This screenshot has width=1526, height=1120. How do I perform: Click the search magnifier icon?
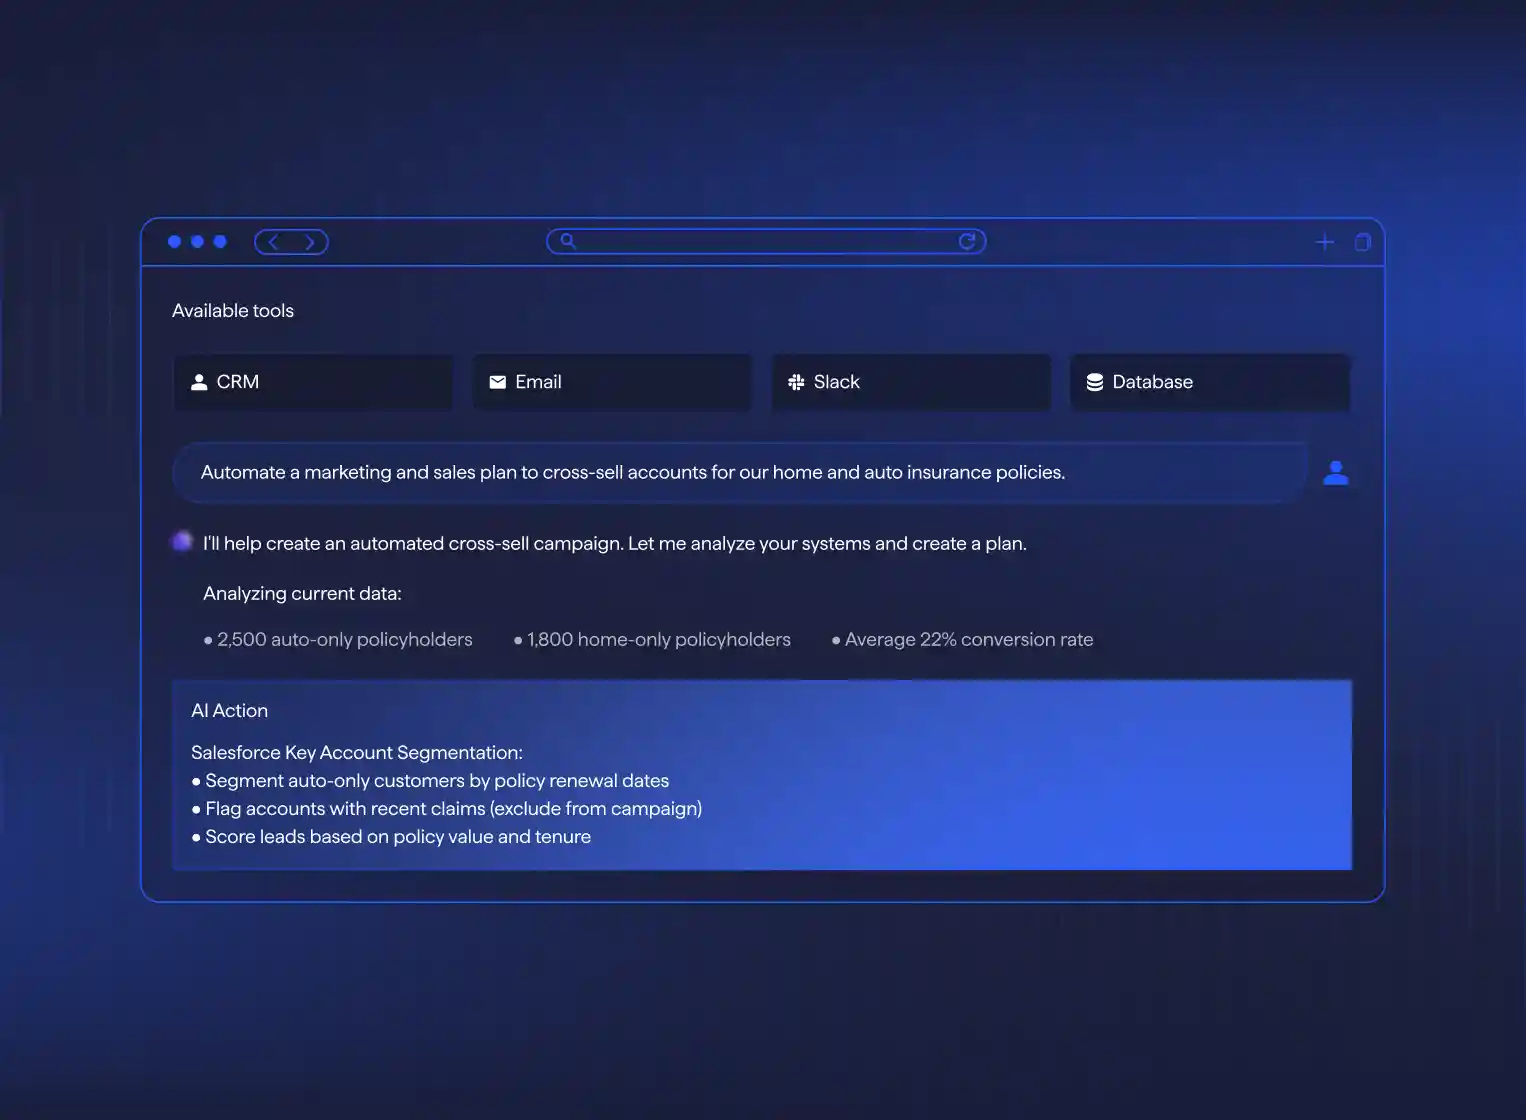(568, 241)
